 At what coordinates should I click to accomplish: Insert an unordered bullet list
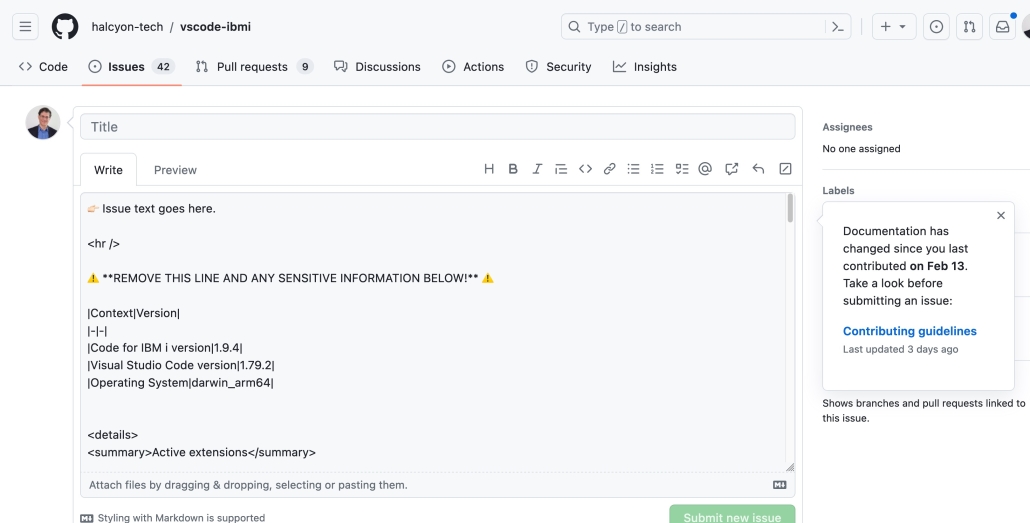coord(633,169)
